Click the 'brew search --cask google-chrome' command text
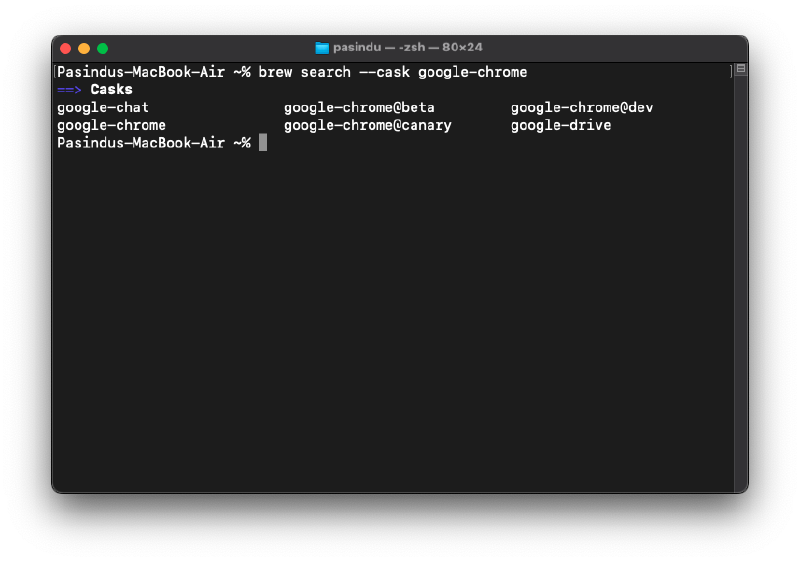Image resolution: width=800 pixels, height=562 pixels. tap(392, 72)
